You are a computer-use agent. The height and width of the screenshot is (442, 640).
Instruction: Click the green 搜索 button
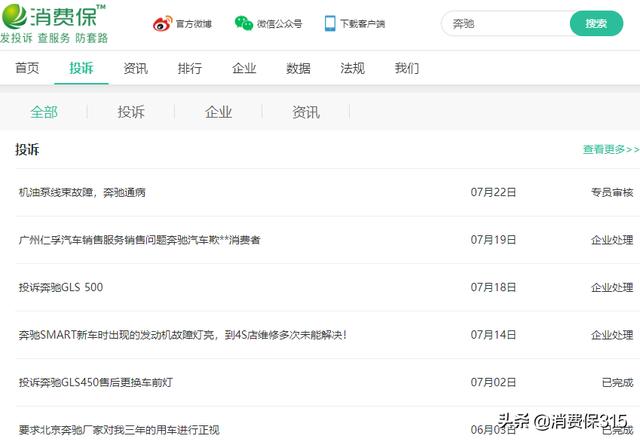pos(596,24)
